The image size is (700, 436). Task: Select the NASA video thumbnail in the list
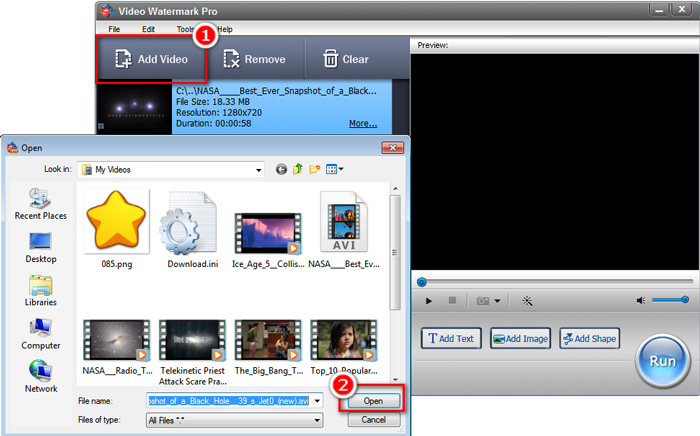click(134, 107)
